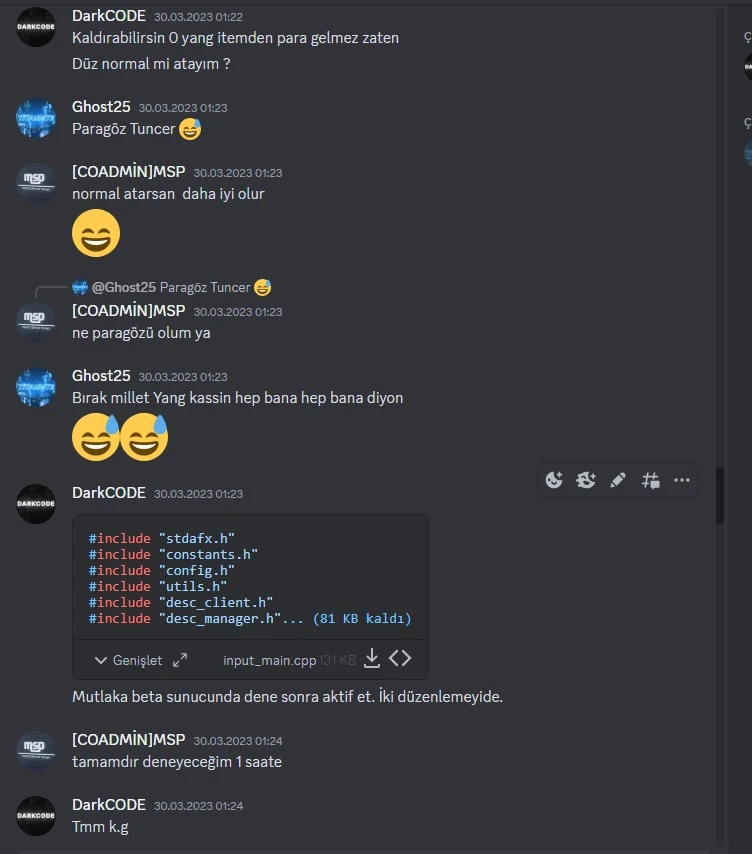752x854 pixels.
Task: Open DarkCODE avatar above code attachment
Action: click(36, 504)
